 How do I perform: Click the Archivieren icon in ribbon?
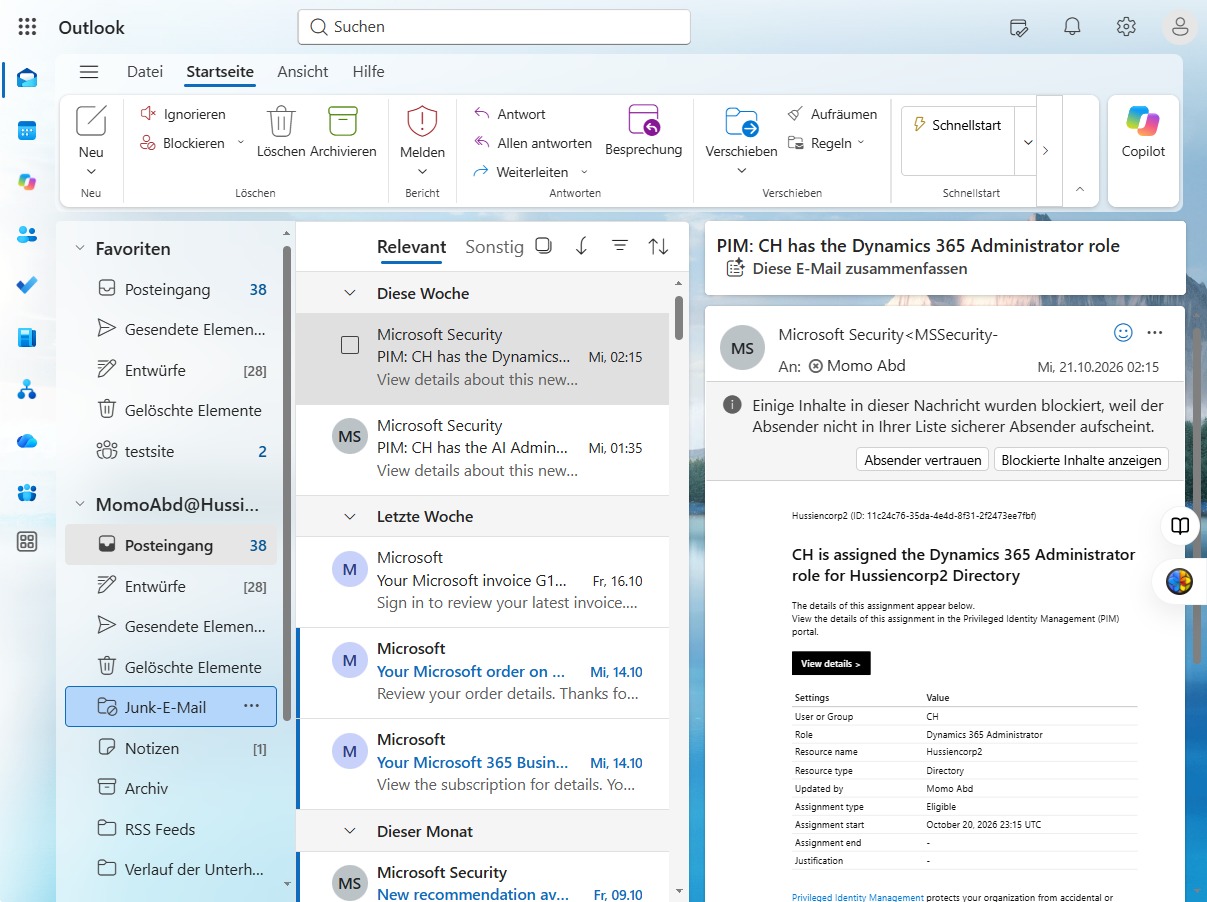tap(343, 121)
